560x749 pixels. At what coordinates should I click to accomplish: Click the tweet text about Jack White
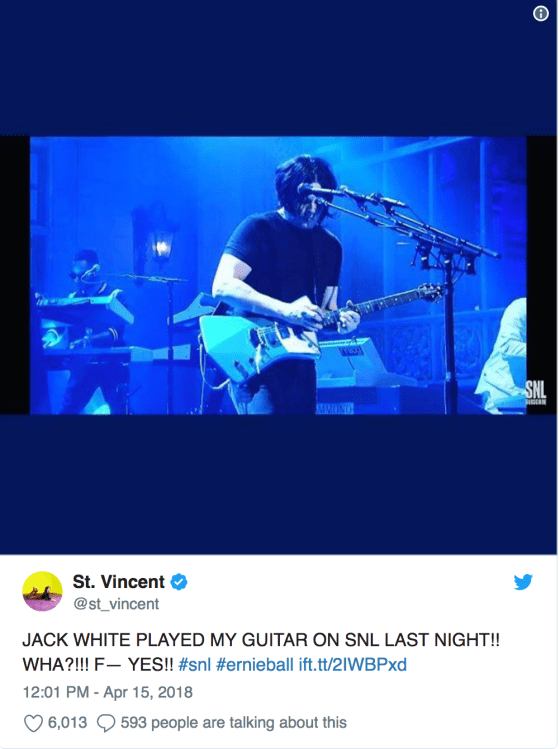pyautogui.click(x=261, y=652)
